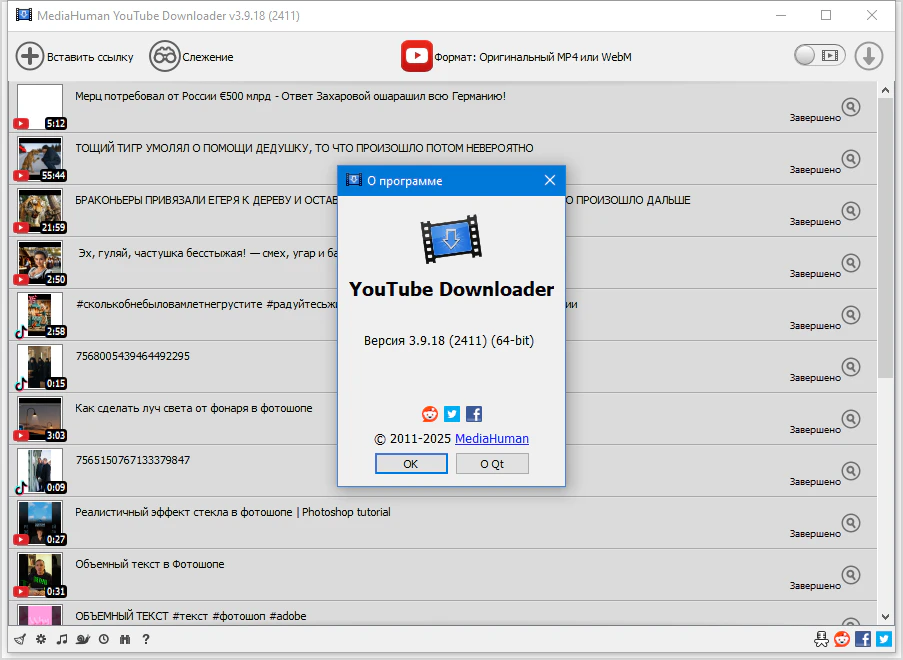
Task: Click Вставить ссылку to paste a link
Action: [x=75, y=57]
